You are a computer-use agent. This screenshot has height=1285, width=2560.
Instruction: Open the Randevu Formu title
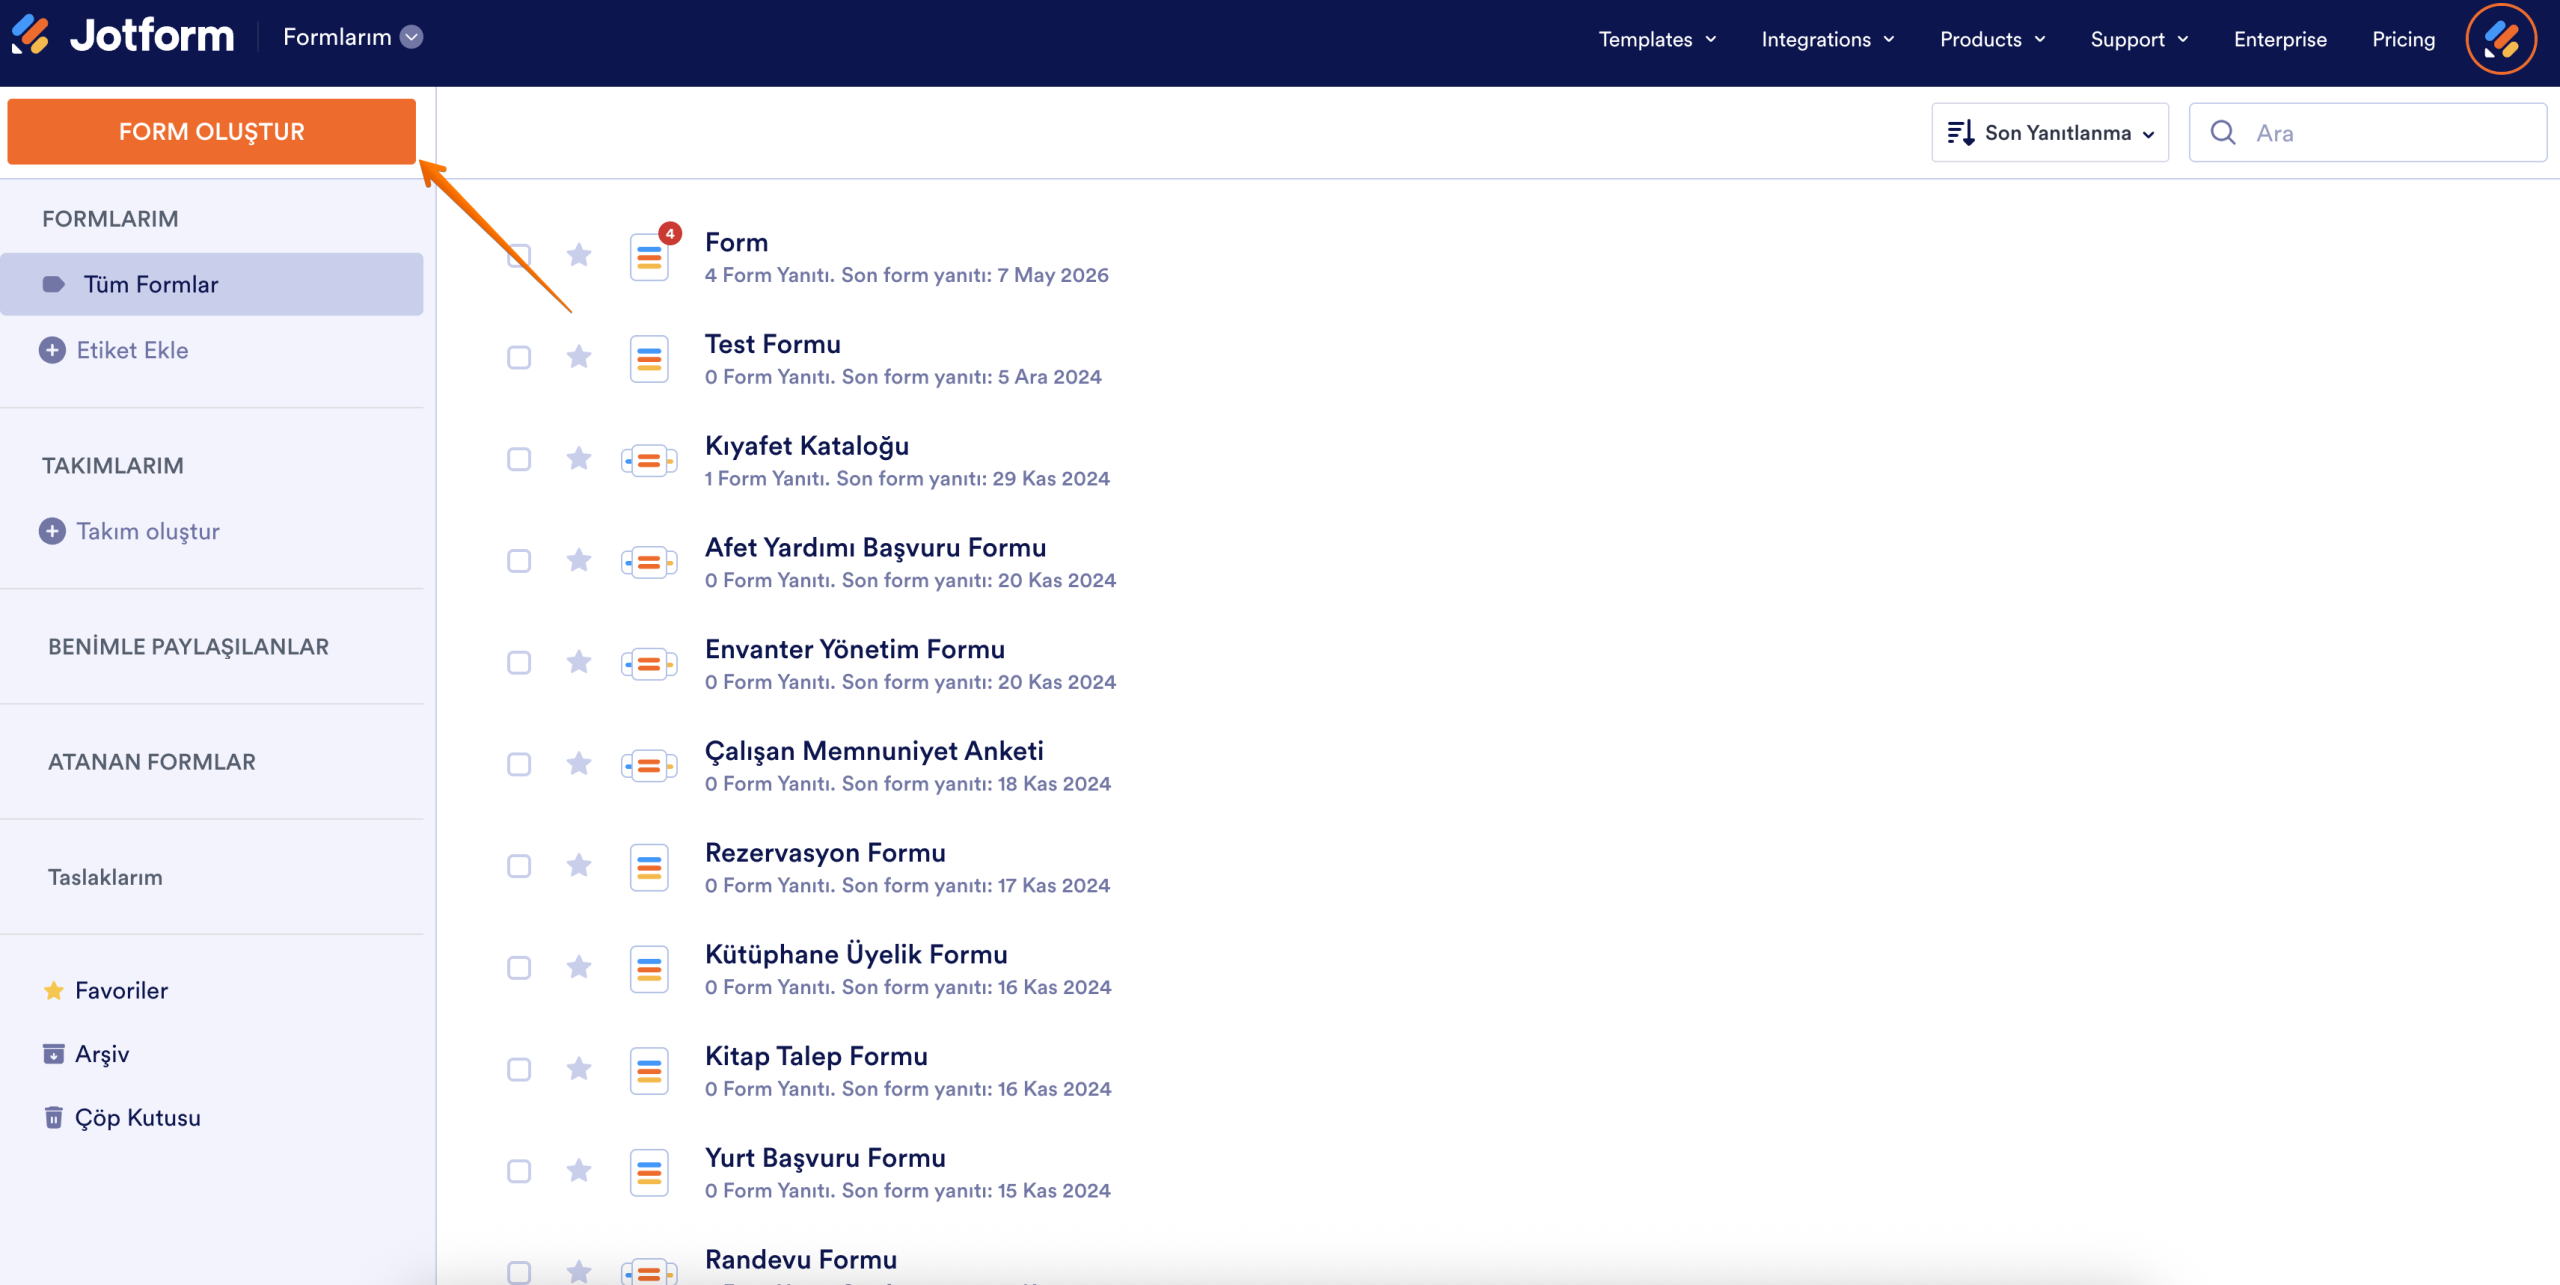click(x=801, y=1259)
